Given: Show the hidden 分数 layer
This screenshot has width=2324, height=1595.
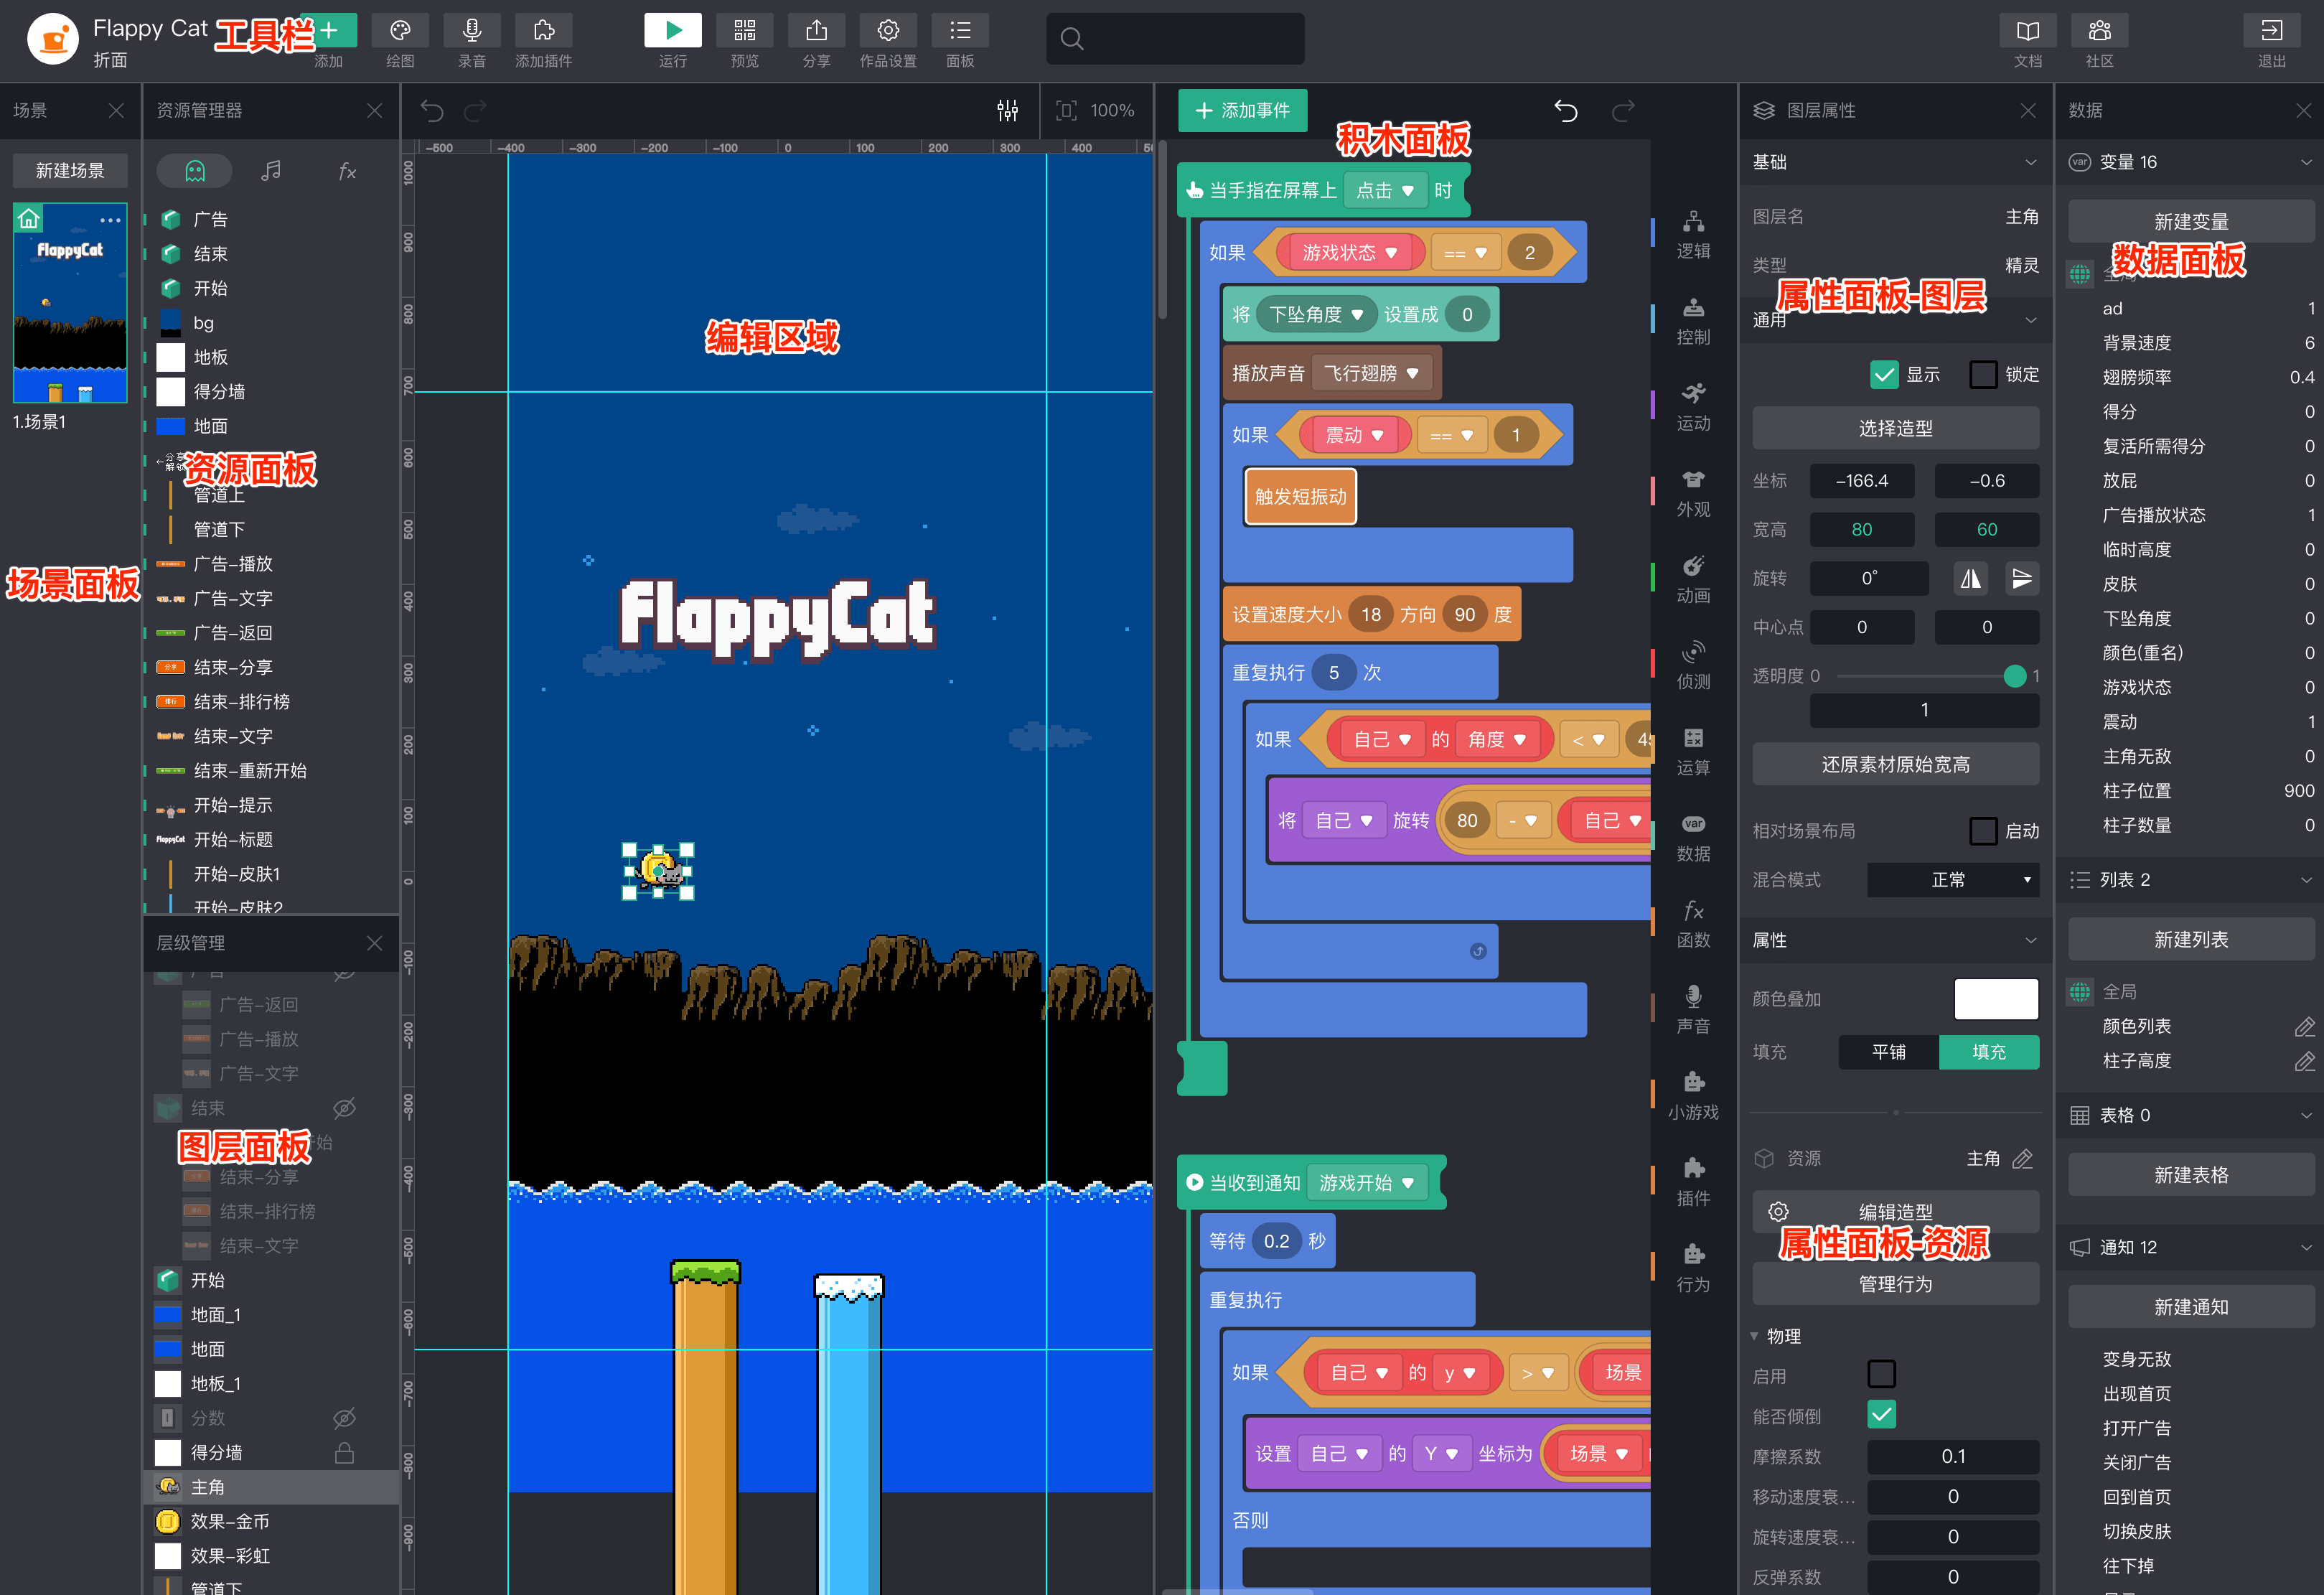Looking at the screenshot, I should [344, 1418].
